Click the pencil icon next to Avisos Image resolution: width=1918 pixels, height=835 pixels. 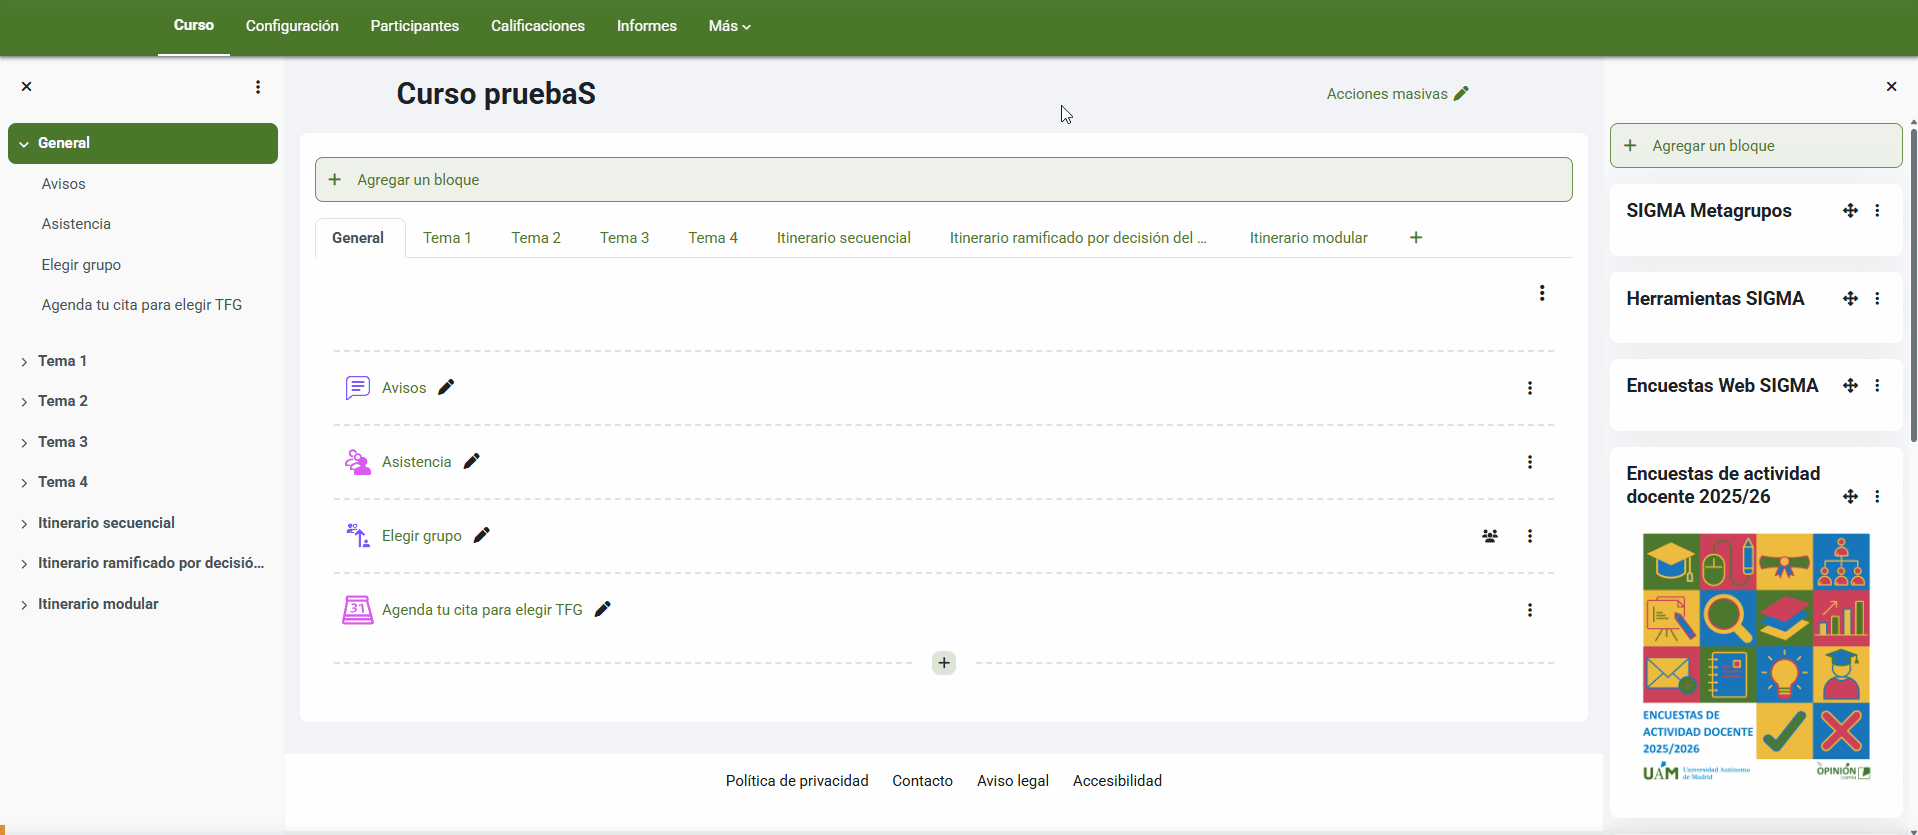click(446, 387)
